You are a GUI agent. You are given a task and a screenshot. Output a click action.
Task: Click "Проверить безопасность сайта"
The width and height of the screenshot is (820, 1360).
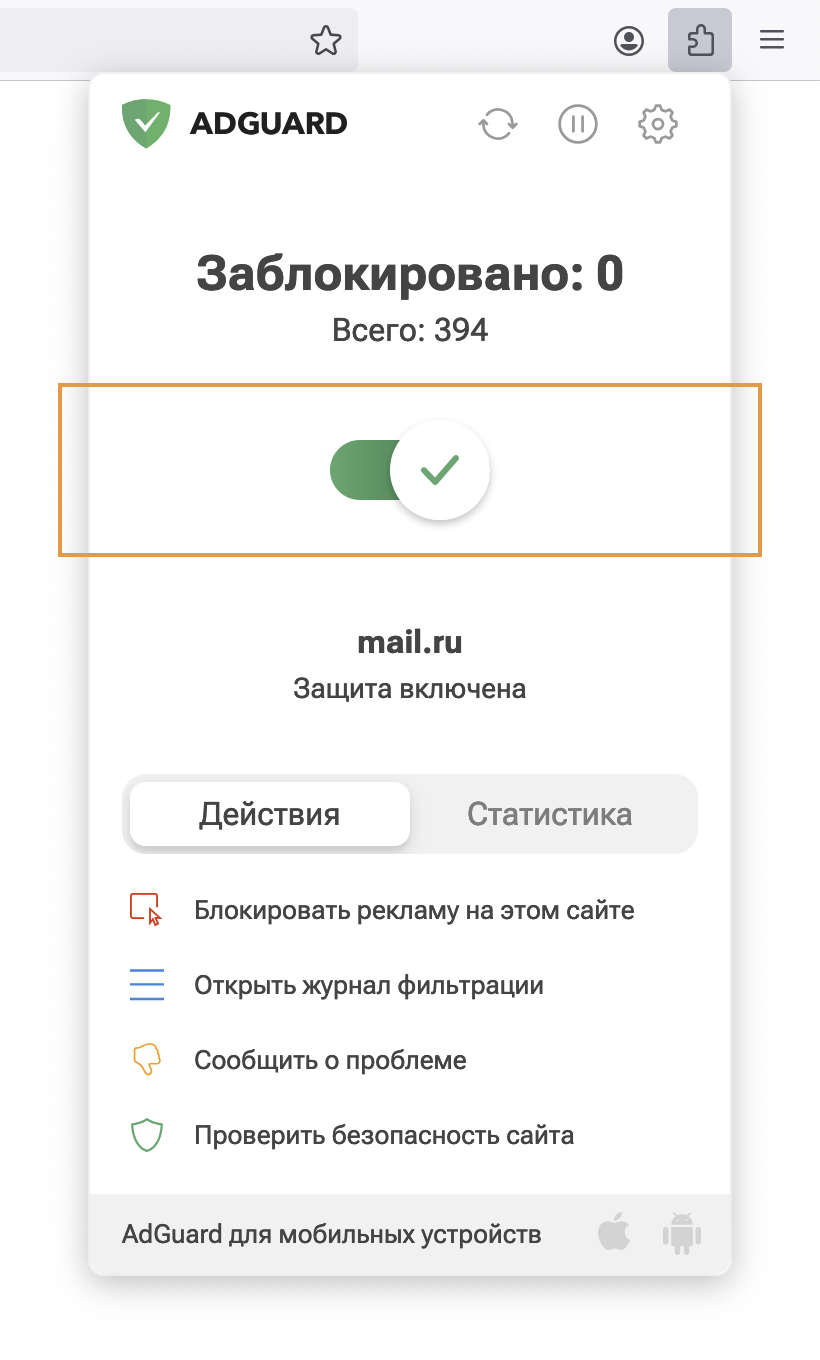(x=384, y=1136)
